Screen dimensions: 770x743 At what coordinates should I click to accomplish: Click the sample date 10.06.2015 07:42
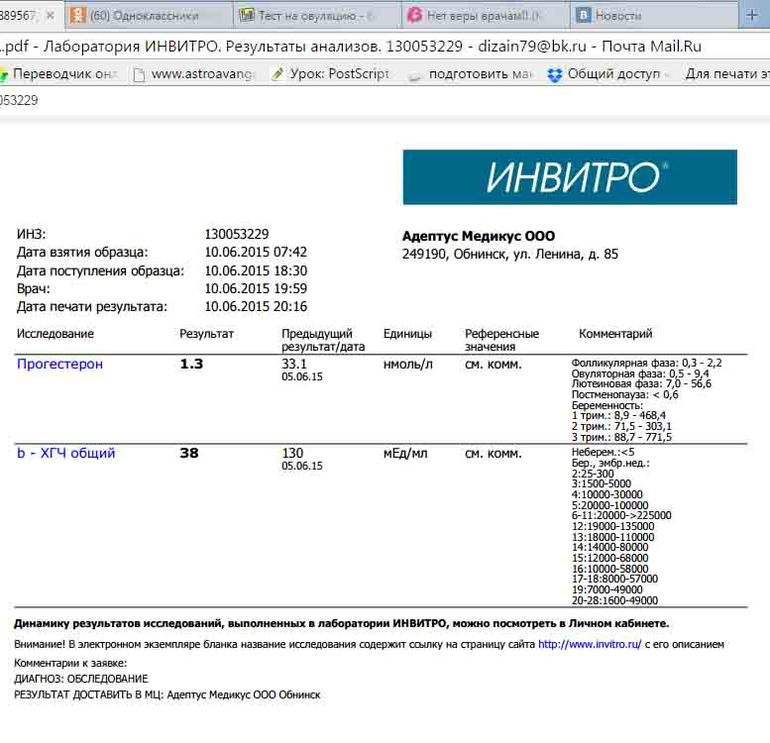tap(256, 252)
